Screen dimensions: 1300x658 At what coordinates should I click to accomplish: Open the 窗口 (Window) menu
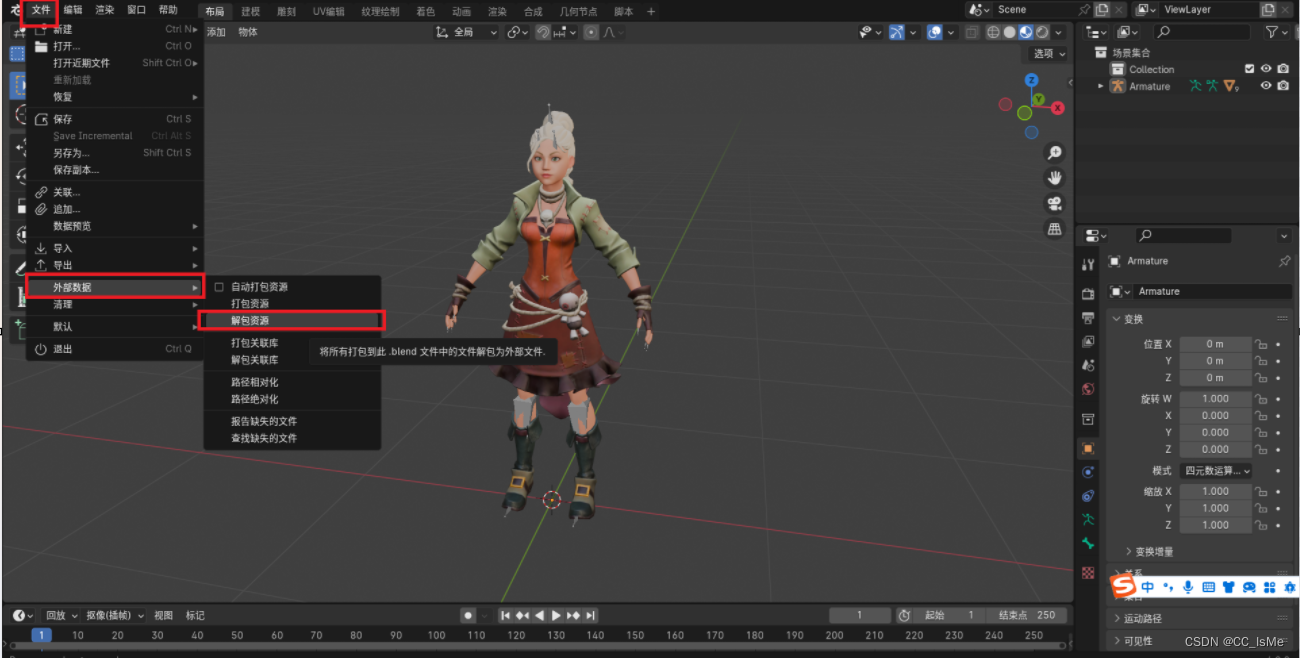coord(136,10)
